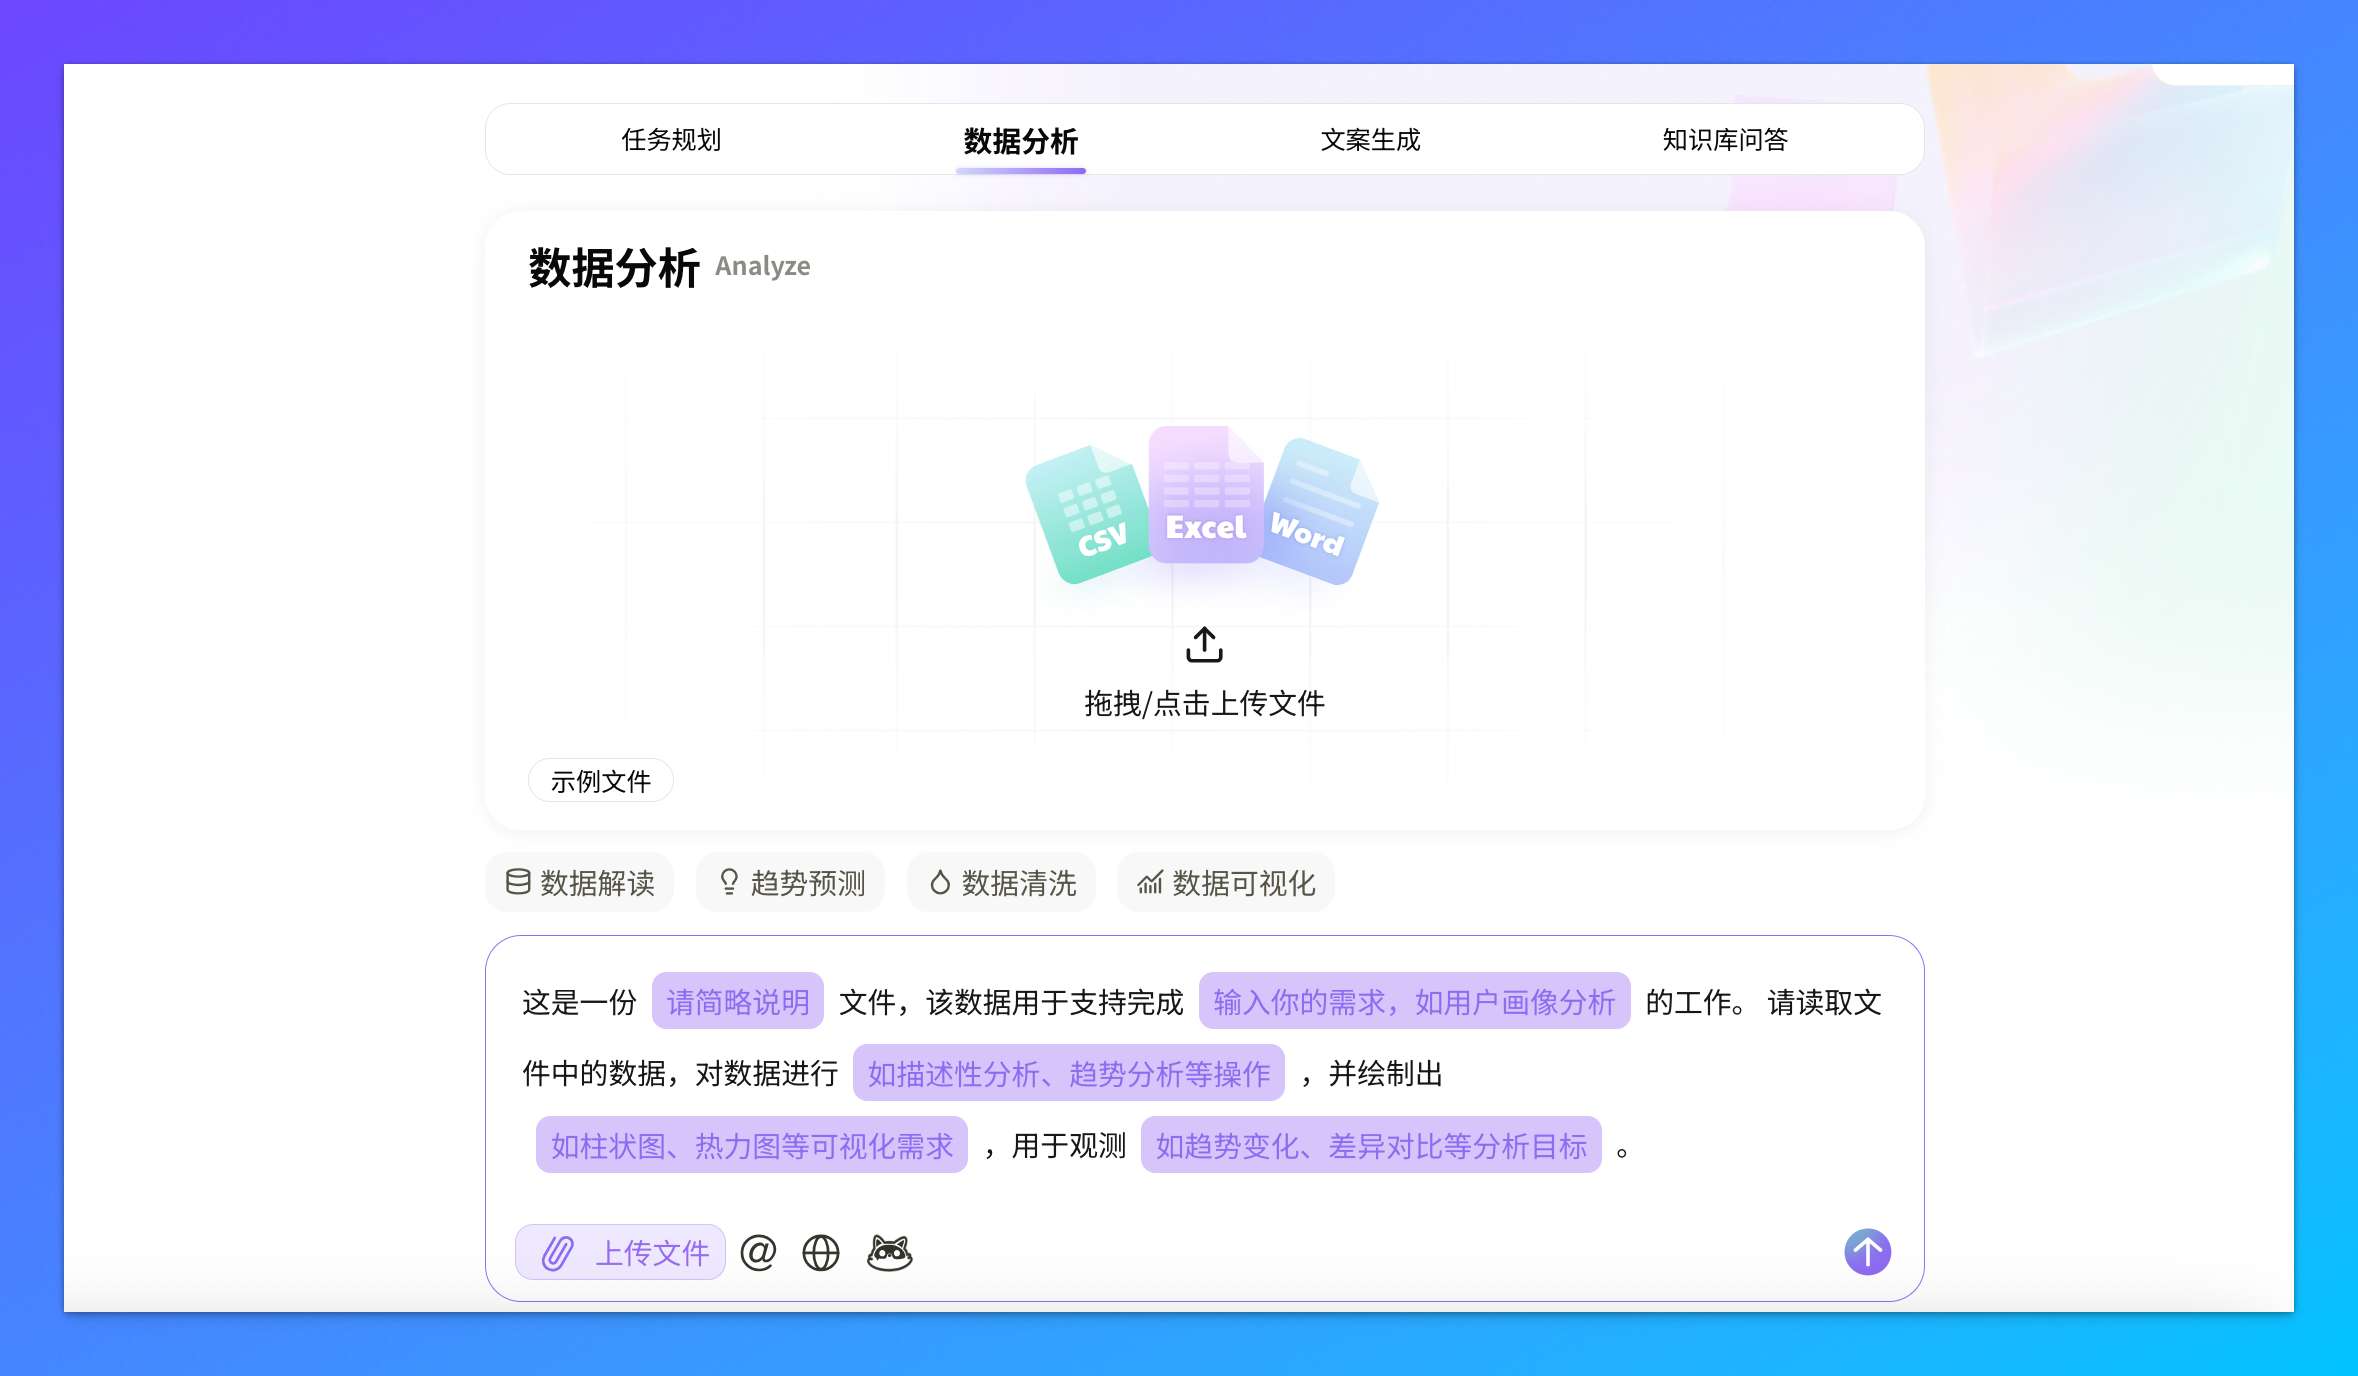The image size is (2358, 1376).
Task: Click the paperclip attachment icon
Action: 557,1251
